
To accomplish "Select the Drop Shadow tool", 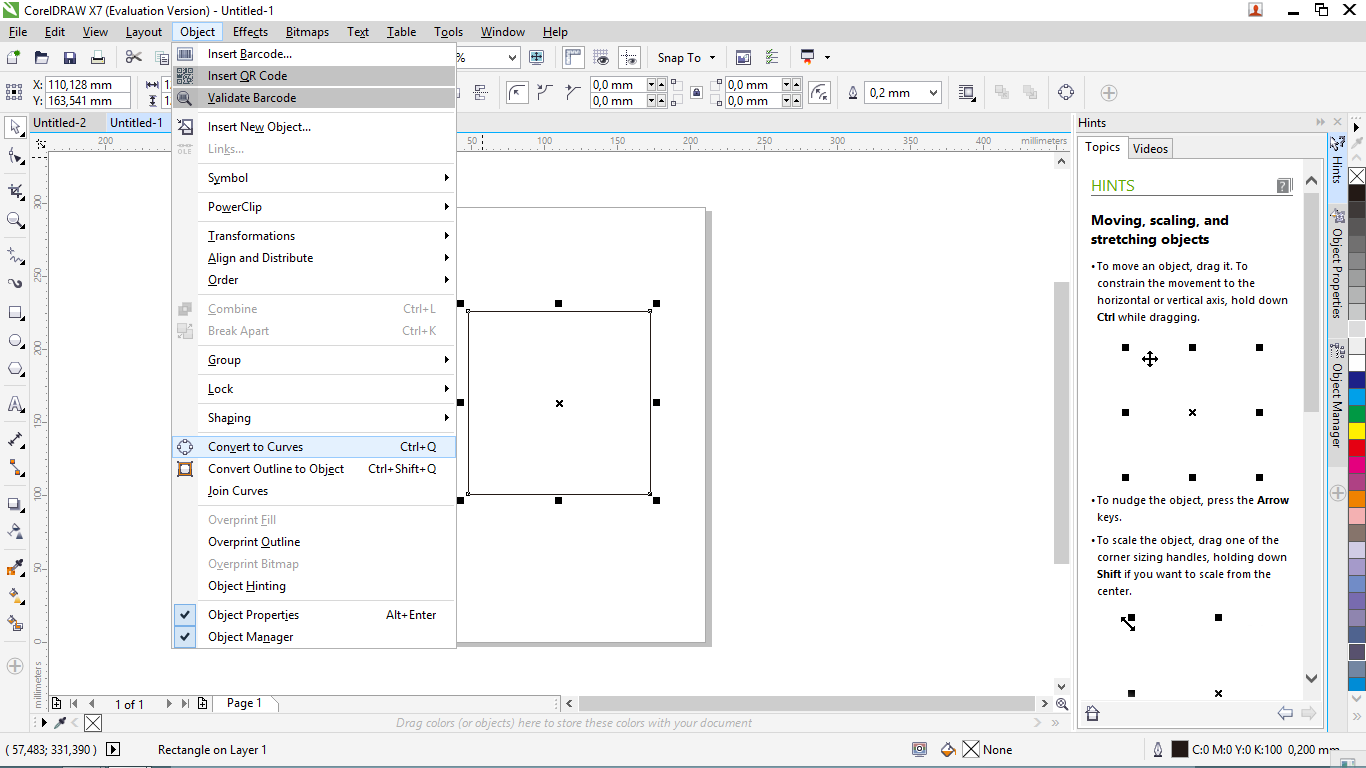I will click(15, 504).
